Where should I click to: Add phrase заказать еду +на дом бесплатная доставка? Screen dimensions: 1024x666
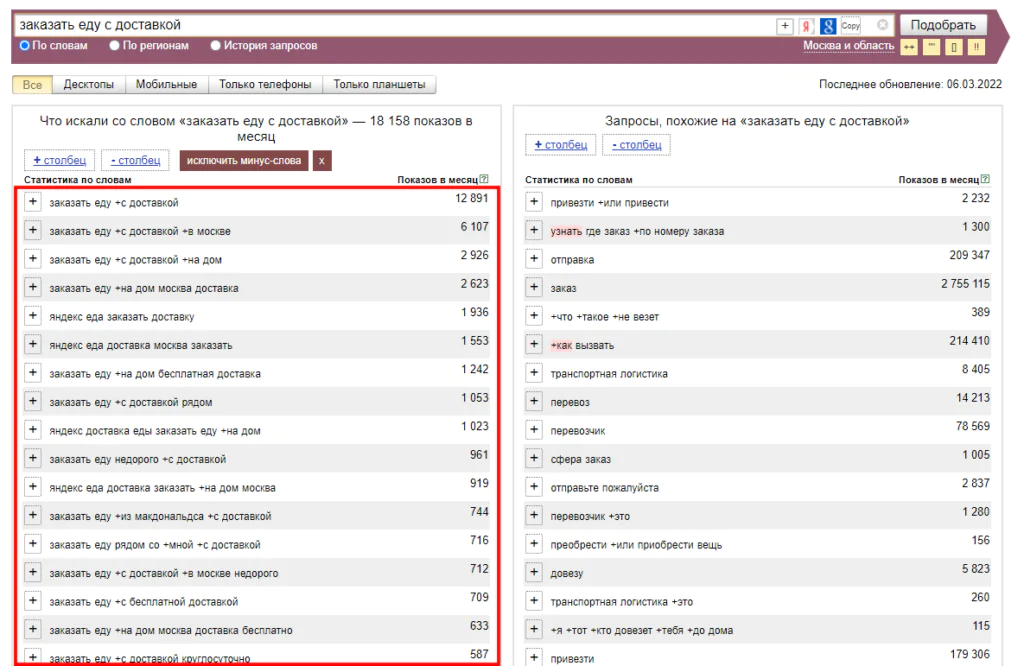33,373
